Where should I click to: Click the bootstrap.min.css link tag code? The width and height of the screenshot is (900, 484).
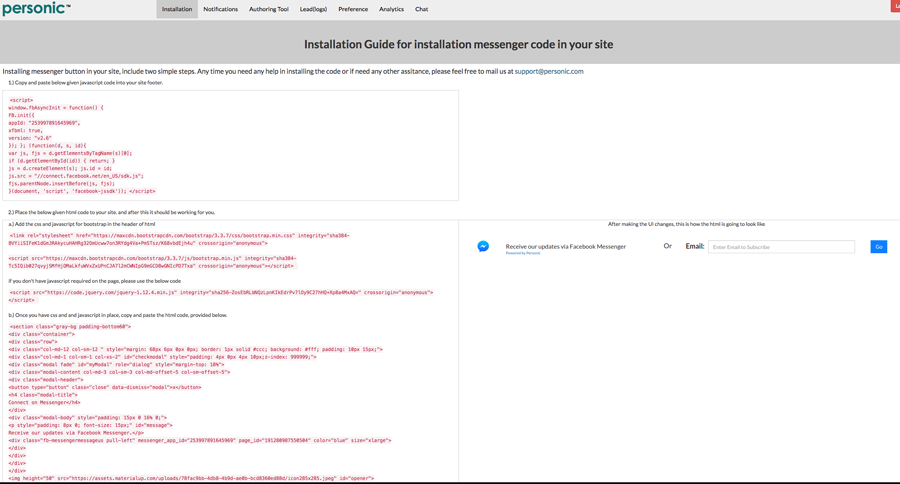coord(179,239)
